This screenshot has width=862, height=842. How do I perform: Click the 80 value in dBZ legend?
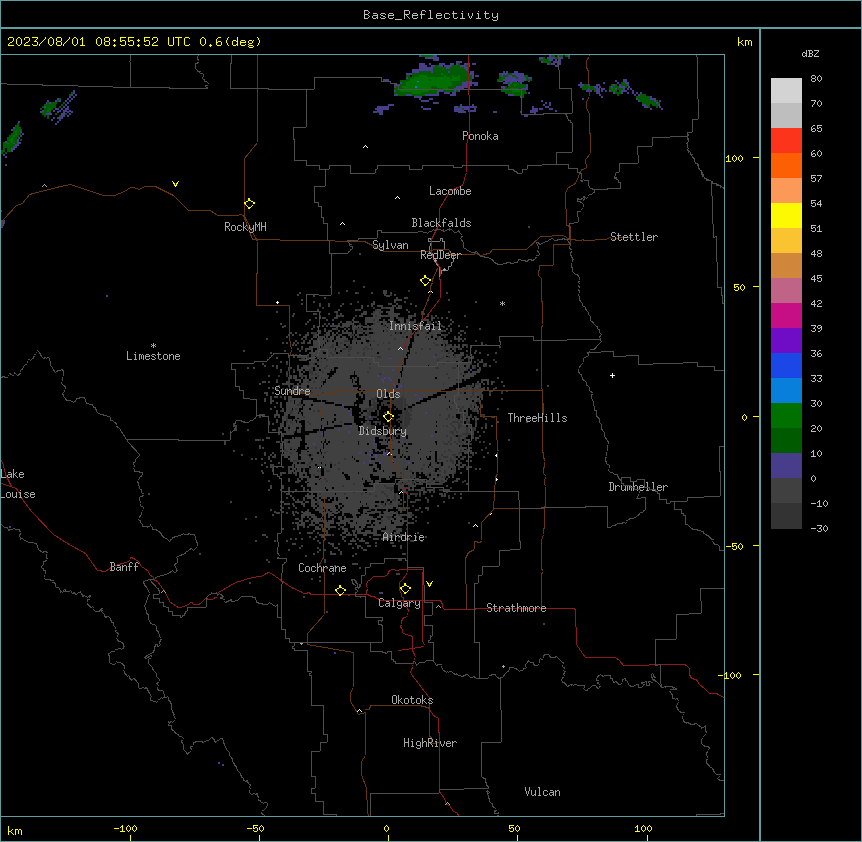816,79
